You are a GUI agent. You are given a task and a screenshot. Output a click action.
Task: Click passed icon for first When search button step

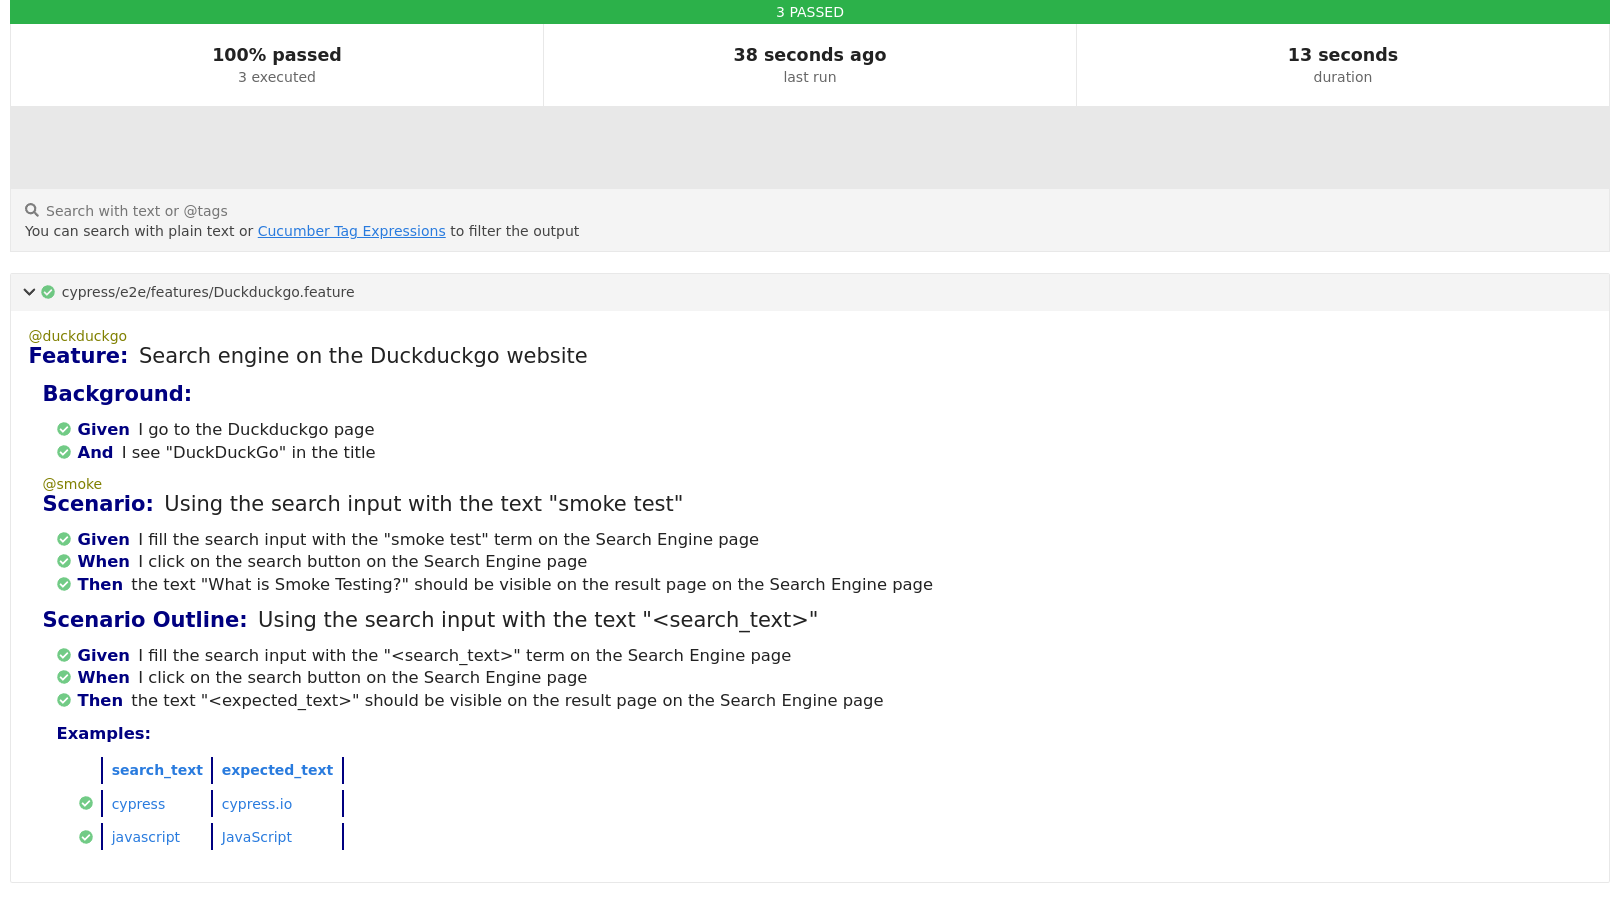(64, 561)
